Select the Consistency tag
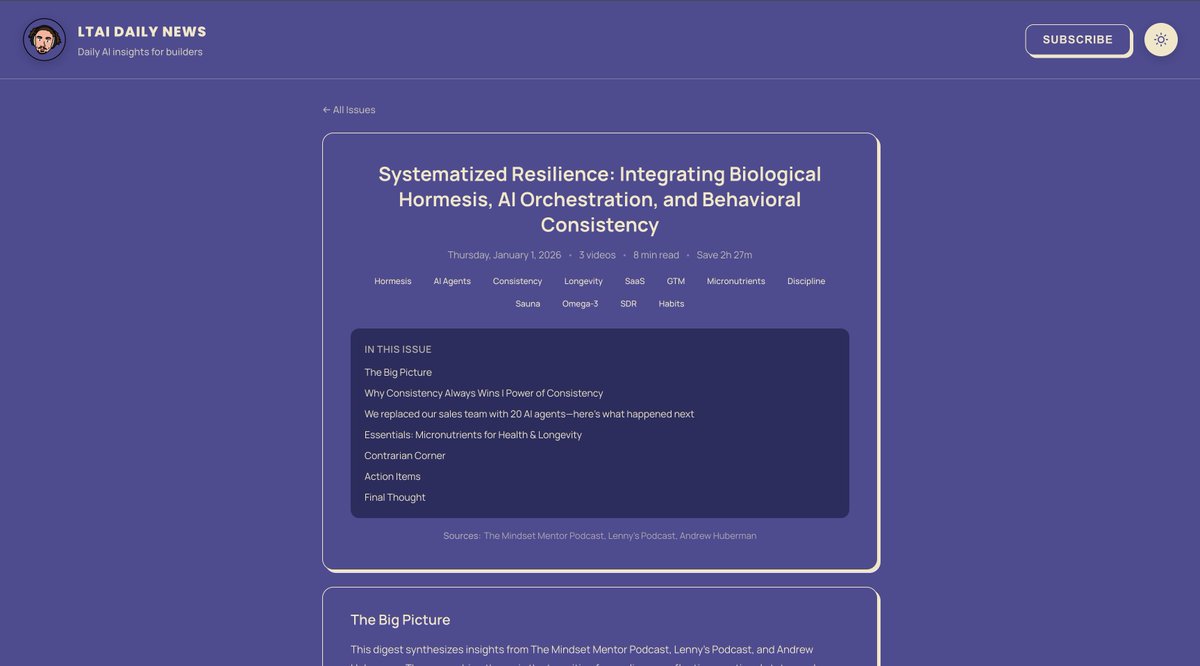This screenshot has height=666, width=1200. [517, 281]
